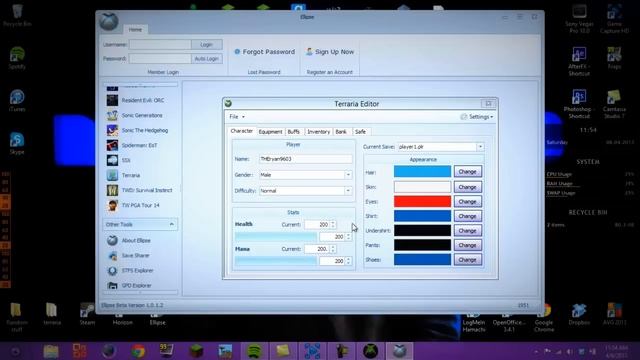Screen dimensions: 640x360
Task: Adjust the Mana maximum value stepper
Action: point(348,261)
